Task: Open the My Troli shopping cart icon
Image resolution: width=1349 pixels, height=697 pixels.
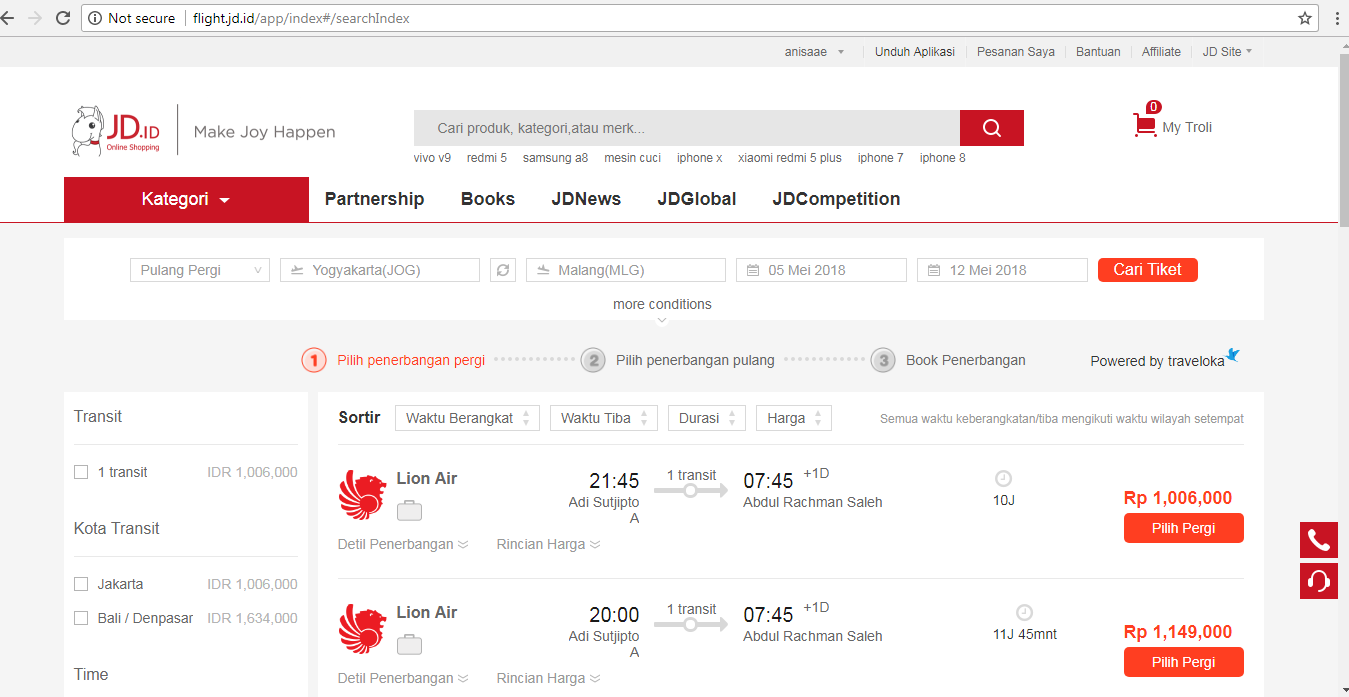Action: pos(1144,125)
